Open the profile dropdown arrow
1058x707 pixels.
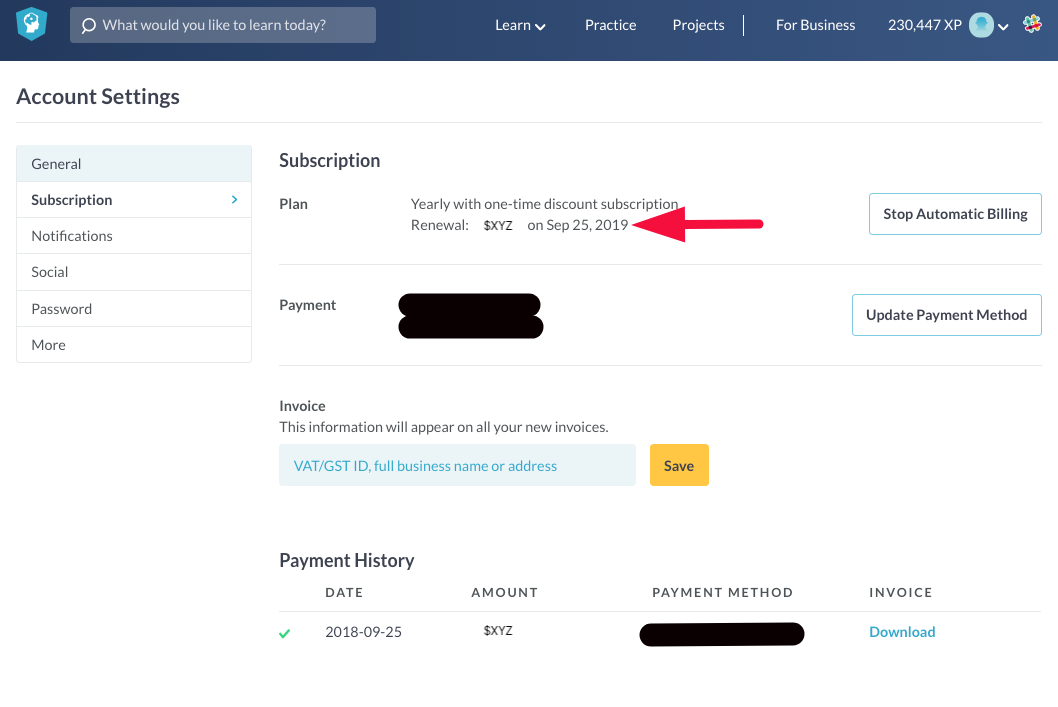1003,27
